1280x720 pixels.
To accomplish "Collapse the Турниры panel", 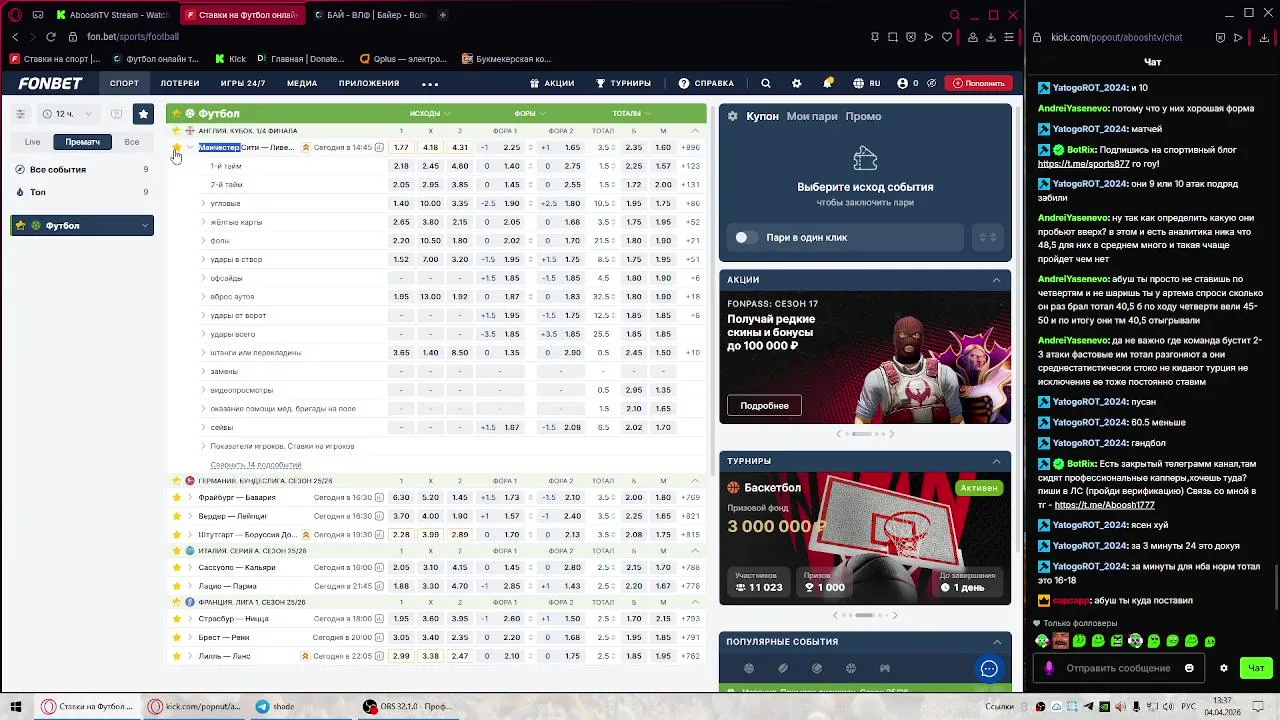I will click(996, 461).
